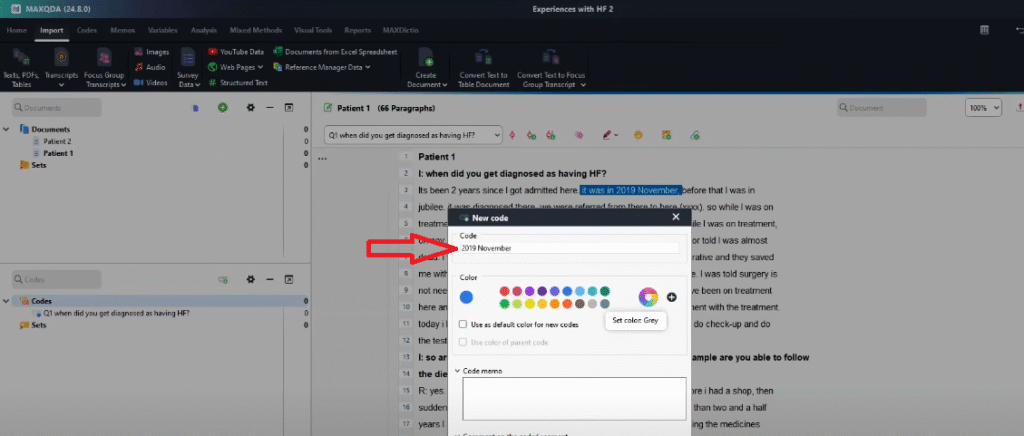Open the Mixed Methods ribbon tab
The height and width of the screenshot is (436, 1024).
coord(256,30)
